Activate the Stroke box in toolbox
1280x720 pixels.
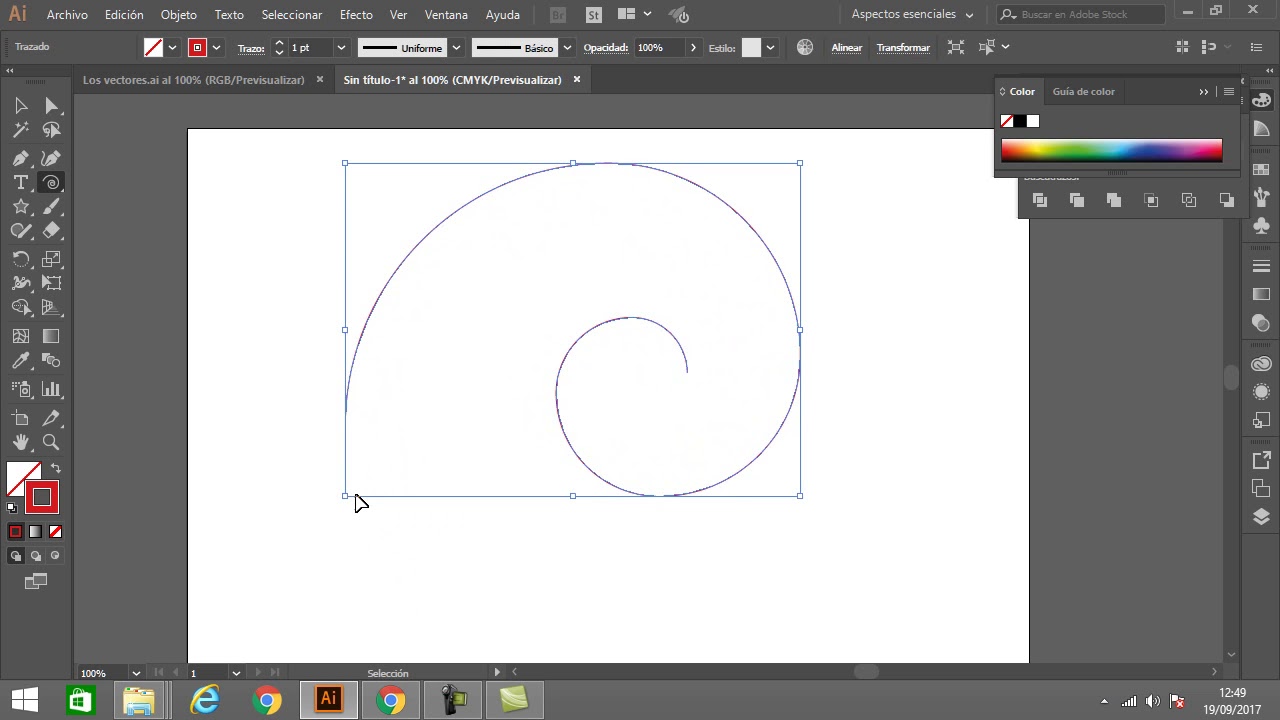(x=42, y=497)
